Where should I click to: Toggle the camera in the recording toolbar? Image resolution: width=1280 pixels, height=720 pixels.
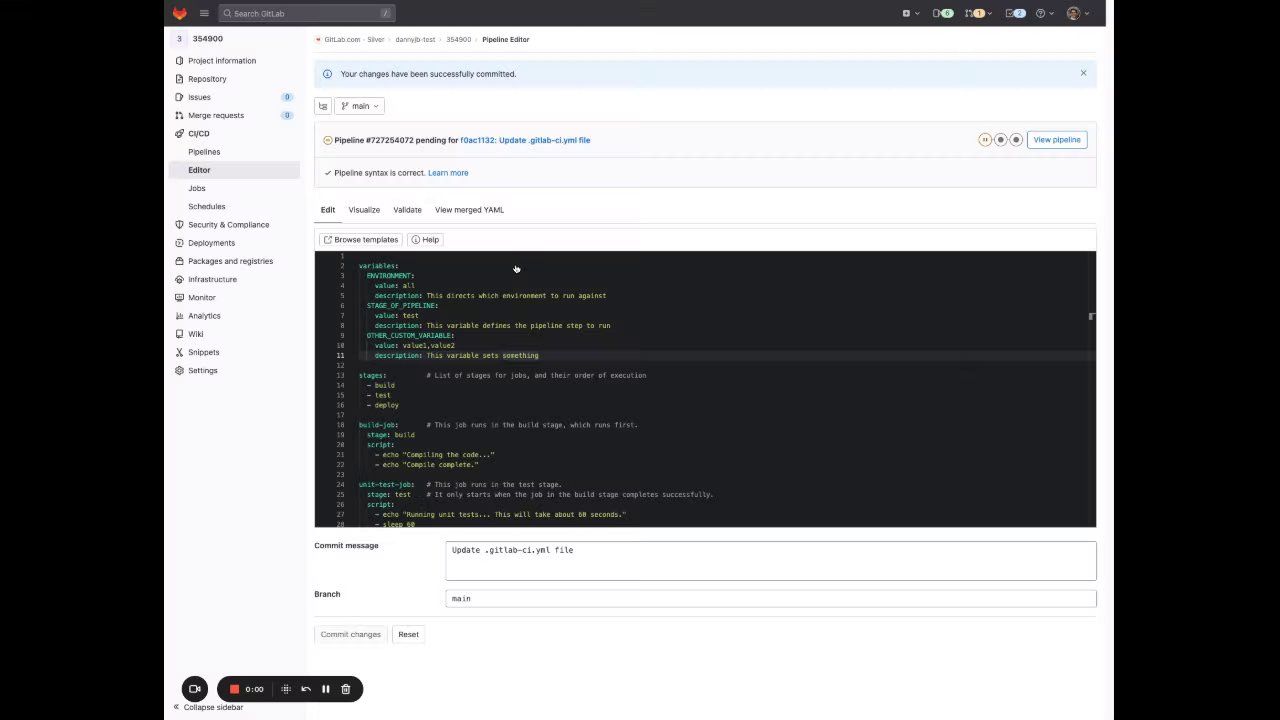tap(195, 689)
